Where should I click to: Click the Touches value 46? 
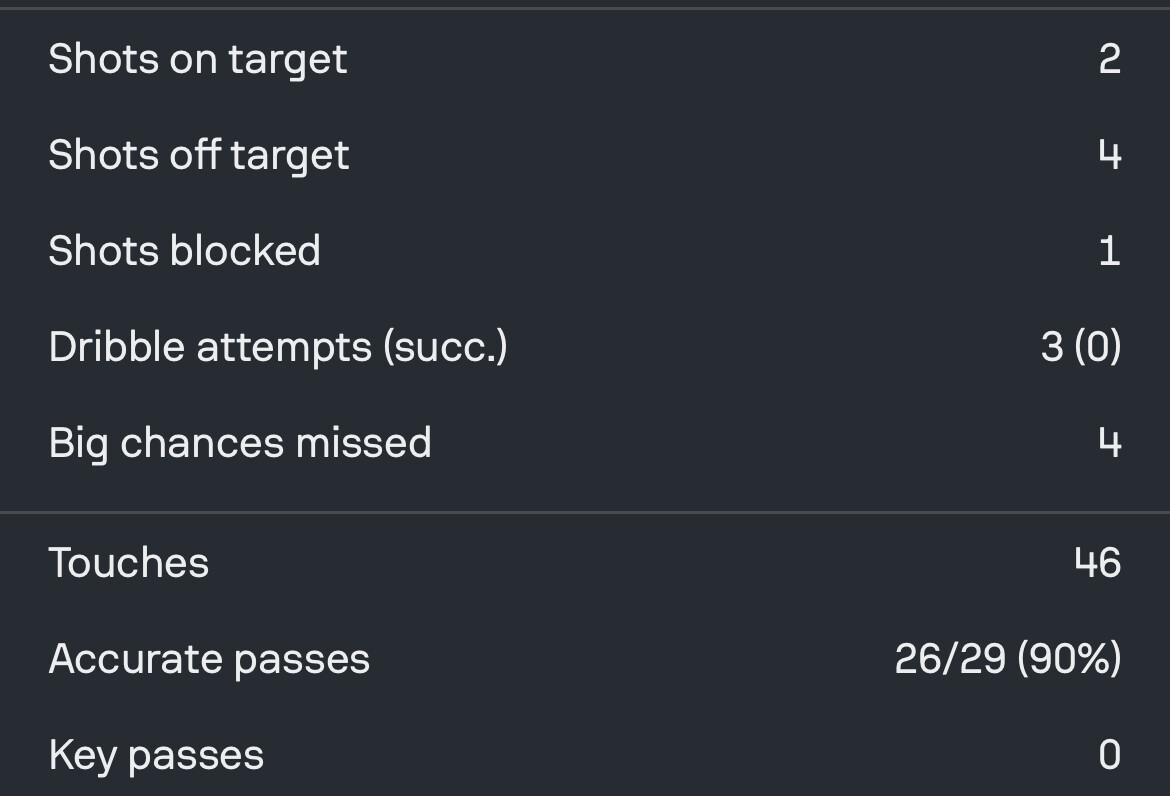click(x=1098, y=562)
